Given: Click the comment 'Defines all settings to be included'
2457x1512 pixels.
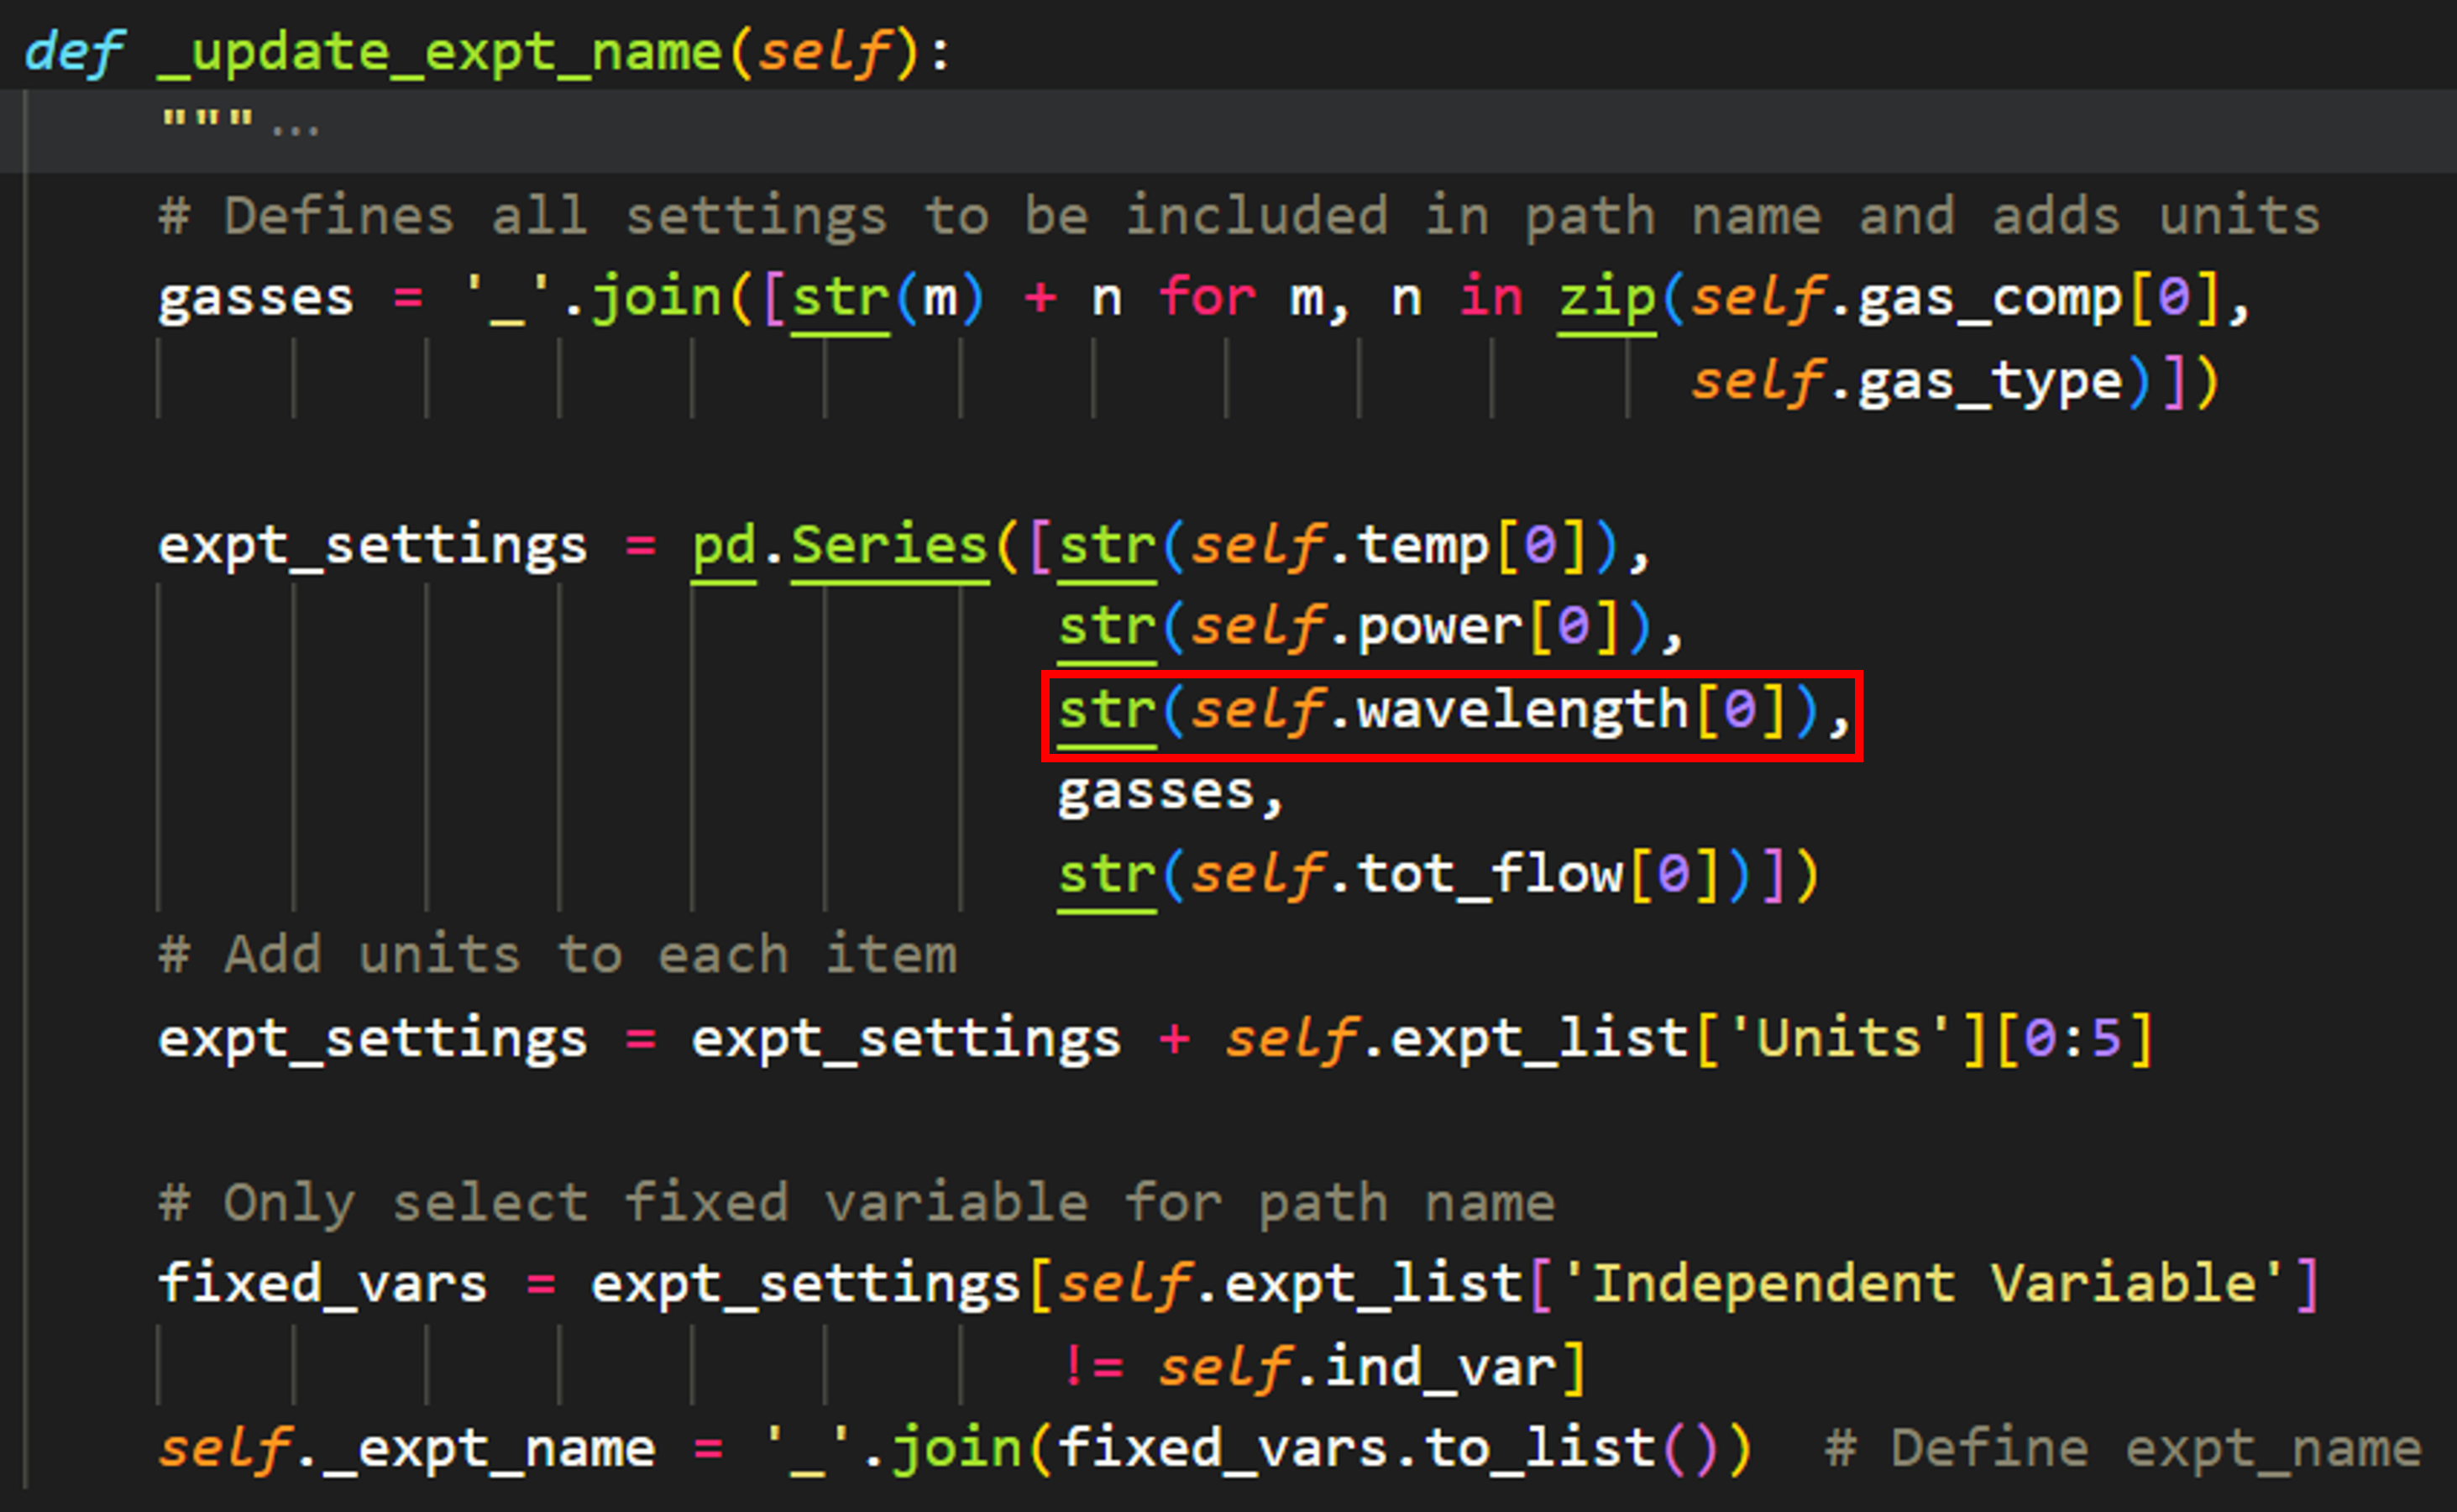Looking at the screenshot, I should click(x=774, y=215).
